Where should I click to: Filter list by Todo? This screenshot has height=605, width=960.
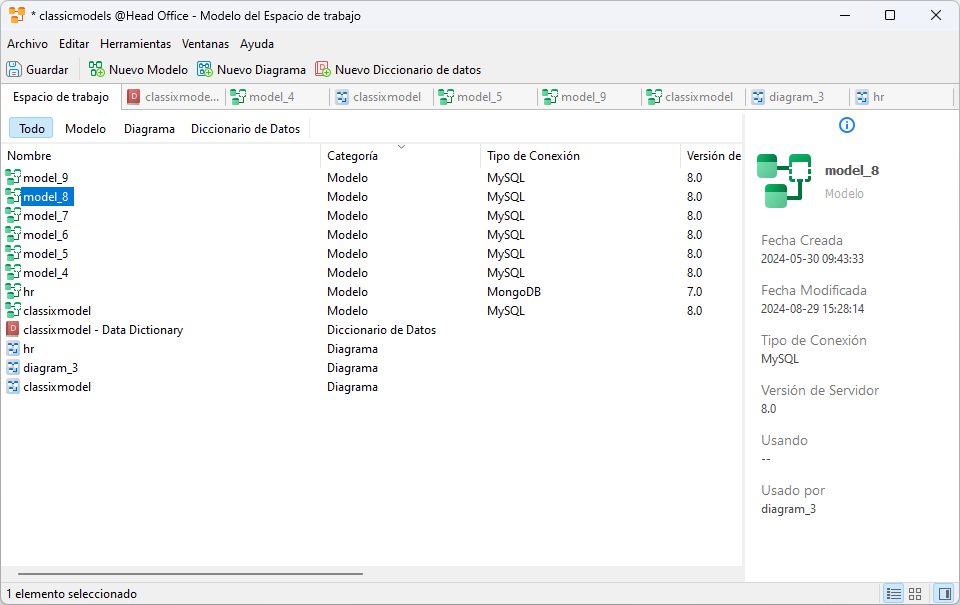(x=31, y=129)
